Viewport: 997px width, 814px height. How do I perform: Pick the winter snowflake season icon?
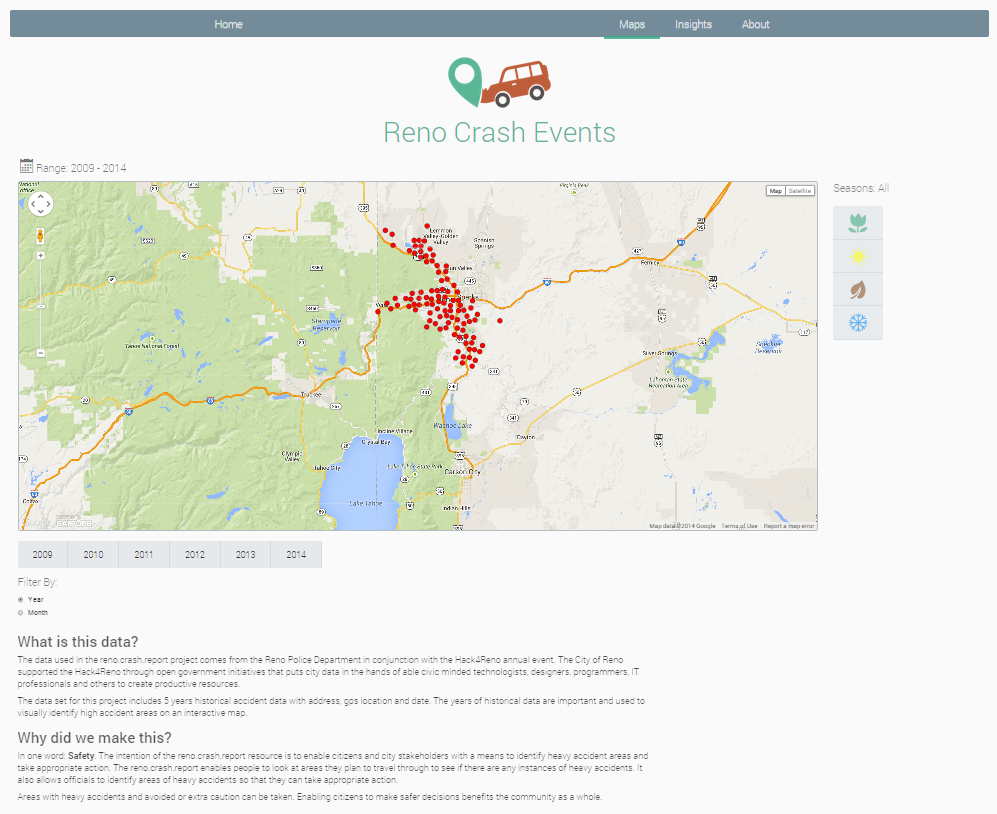(x=858, y=322)
